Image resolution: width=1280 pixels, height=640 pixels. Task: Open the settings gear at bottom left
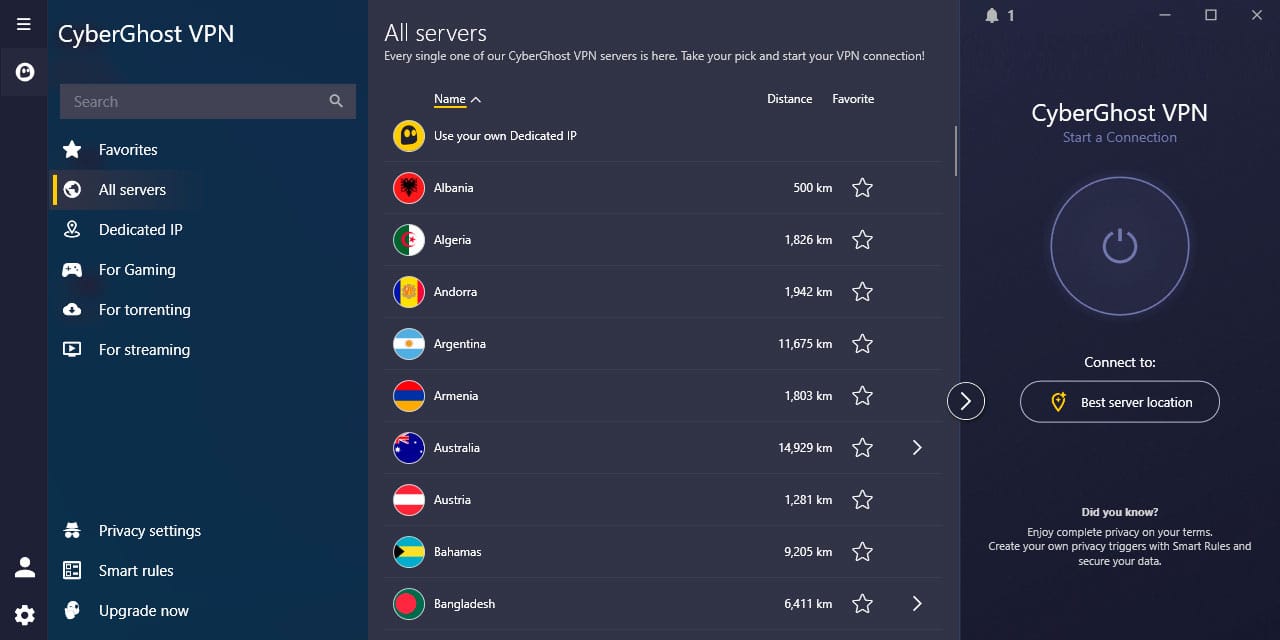click(x=24, y=615)
